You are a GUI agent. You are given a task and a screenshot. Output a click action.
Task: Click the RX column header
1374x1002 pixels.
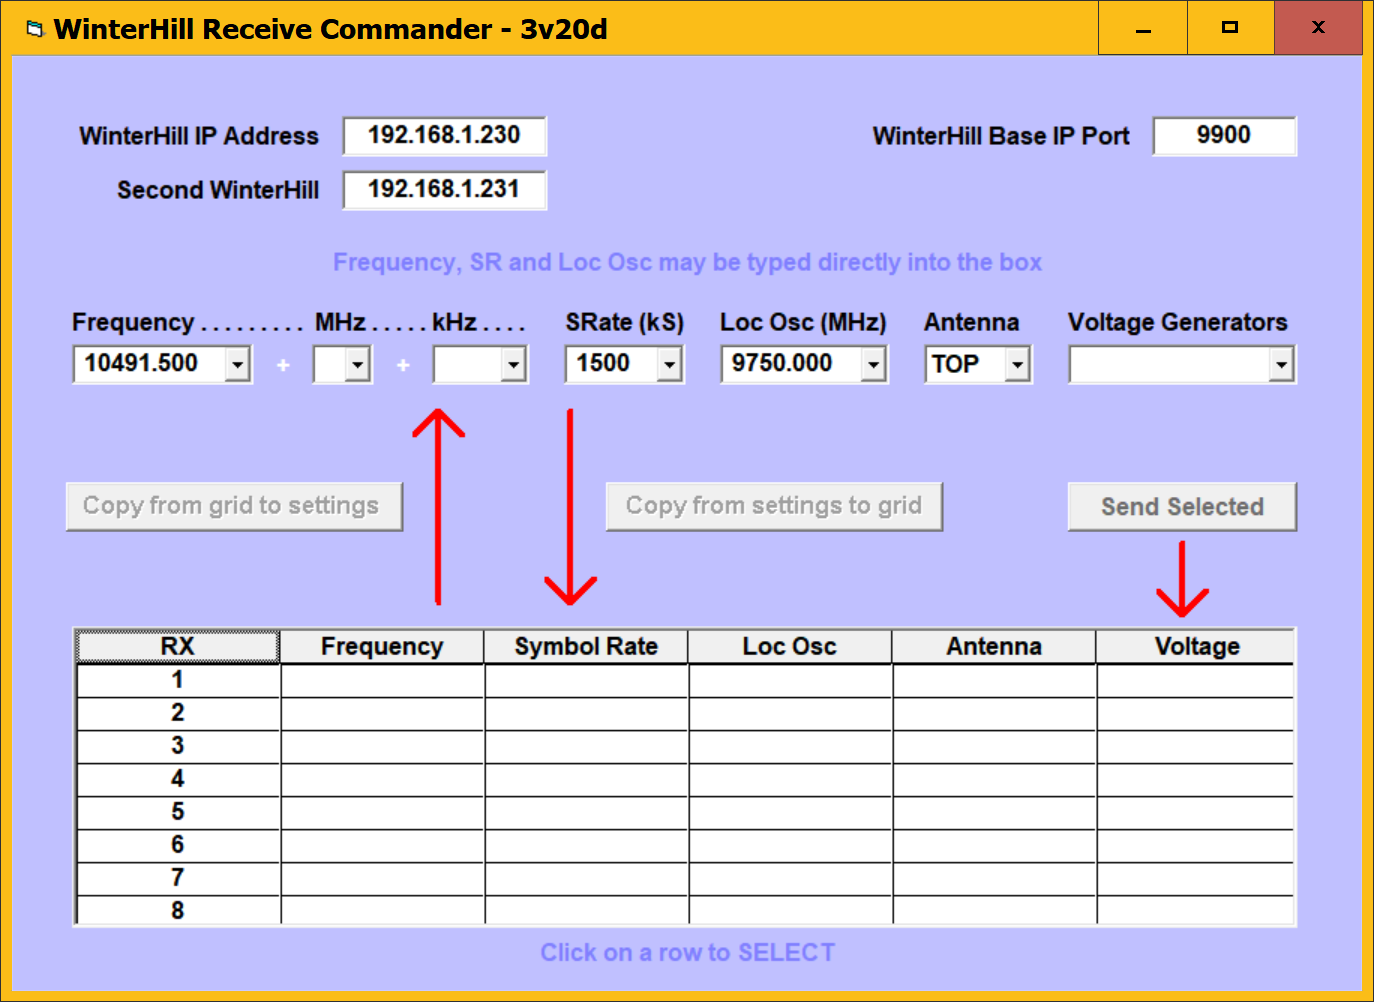tap(177, 647)
